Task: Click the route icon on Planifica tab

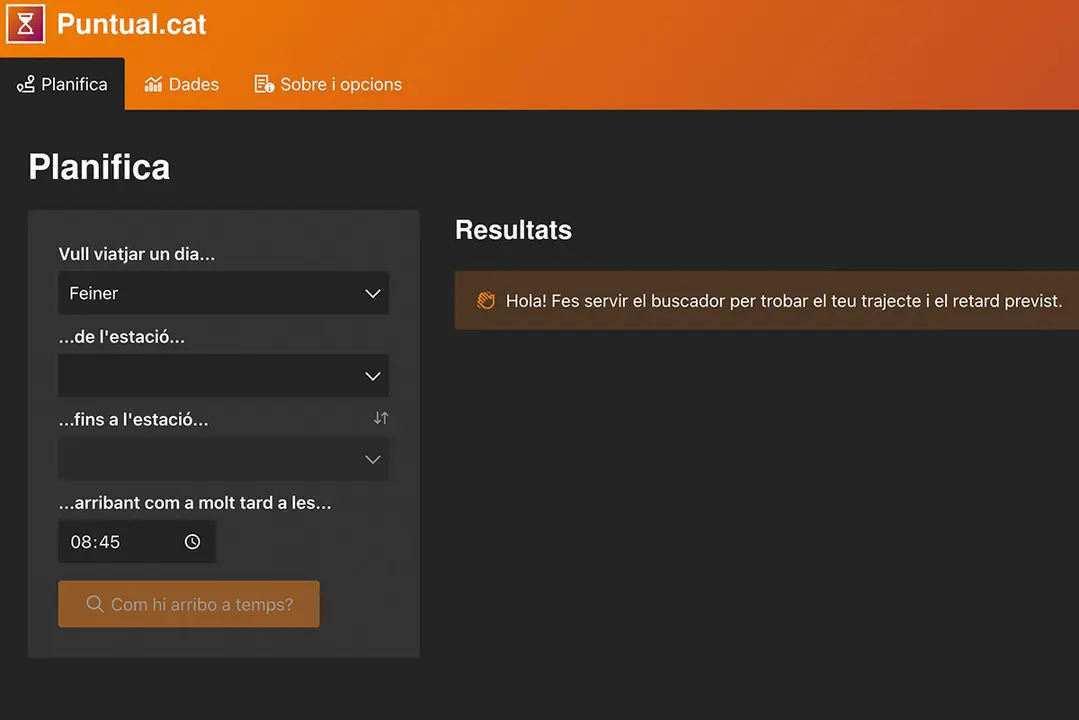Action: point(26,85)
